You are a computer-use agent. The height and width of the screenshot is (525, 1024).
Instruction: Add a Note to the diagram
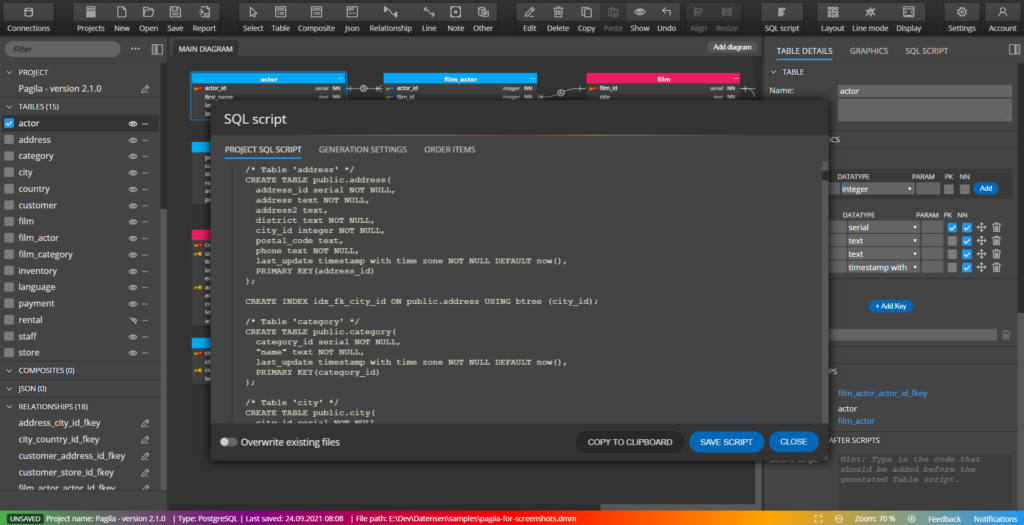coord(456,18)
